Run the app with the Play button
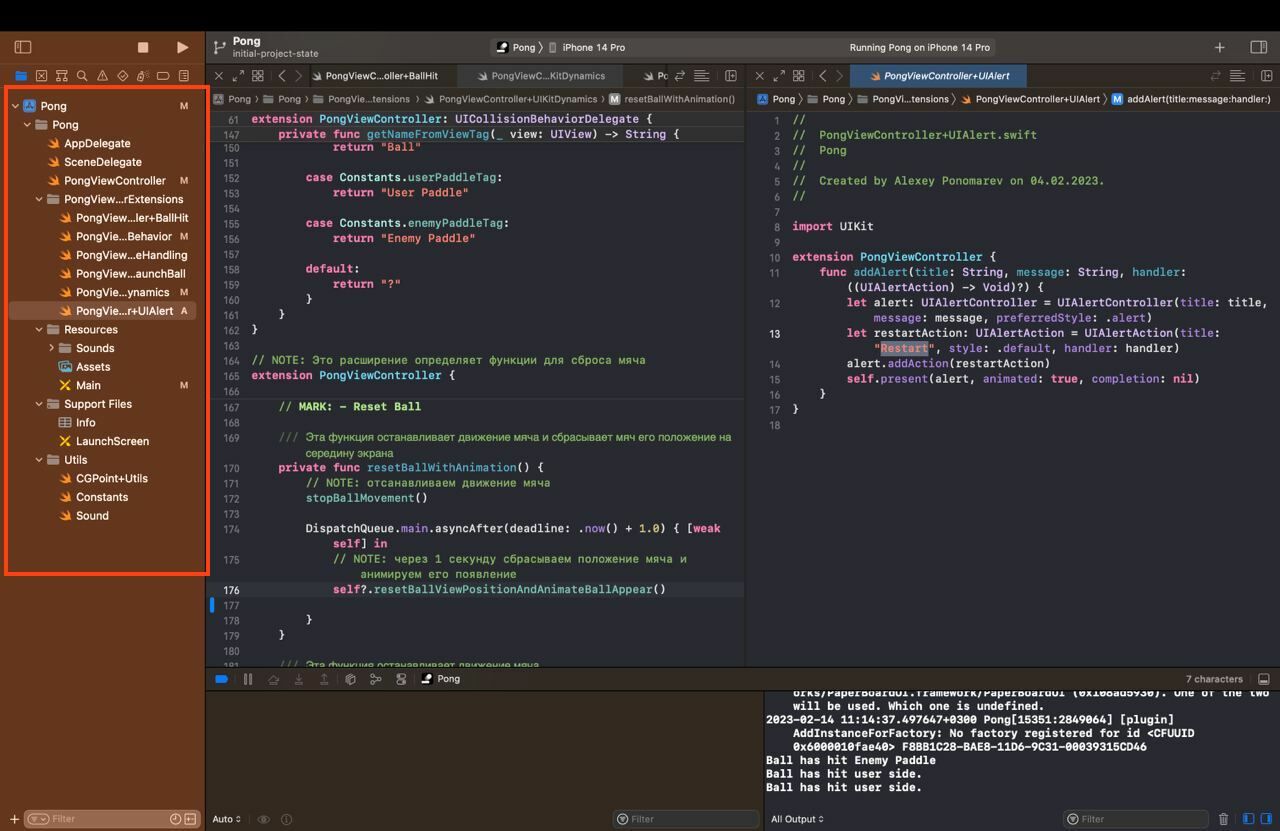Viewport: 1280px width, 831px height. (x=182, y=46)
